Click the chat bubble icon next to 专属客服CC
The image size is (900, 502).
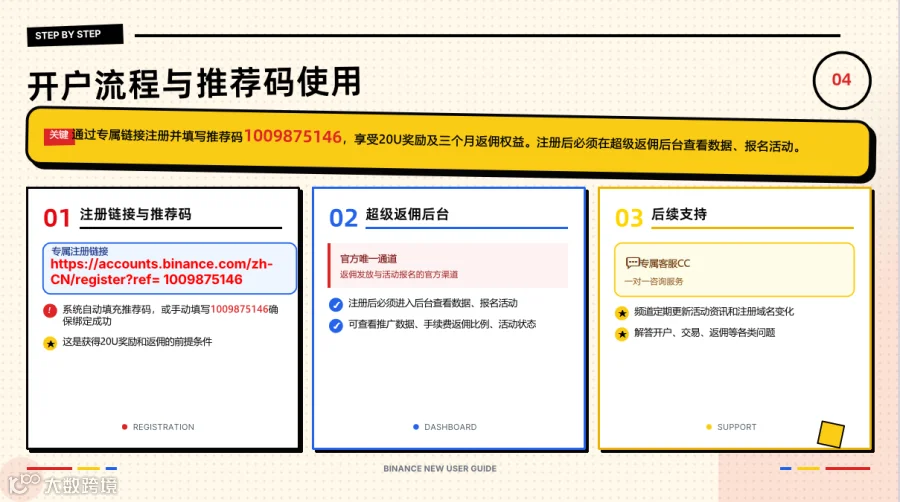click(x=632, y=263)
